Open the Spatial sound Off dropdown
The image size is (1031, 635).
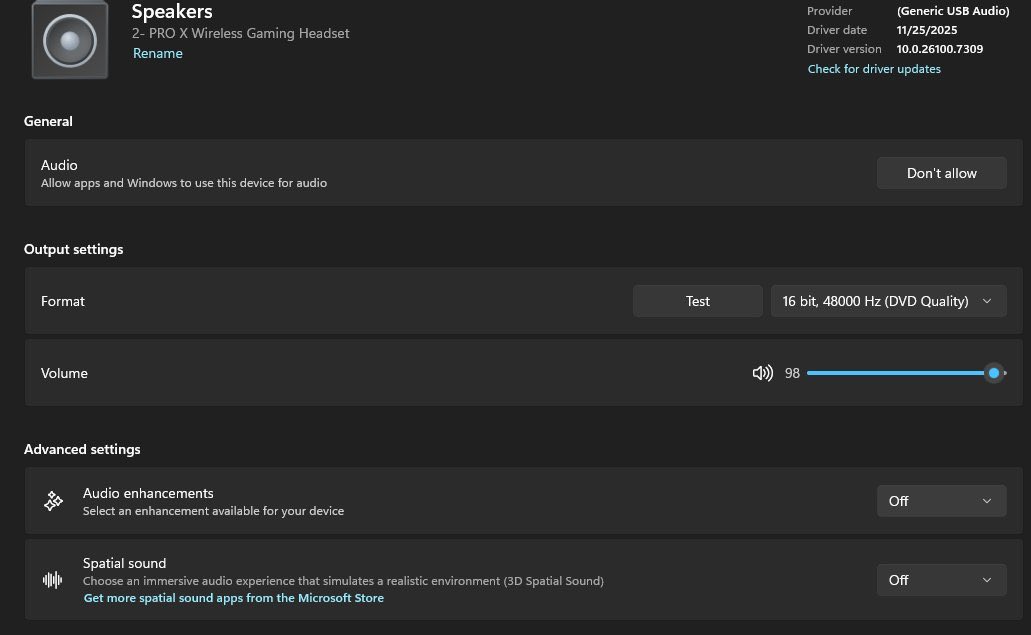coord(942,580)
